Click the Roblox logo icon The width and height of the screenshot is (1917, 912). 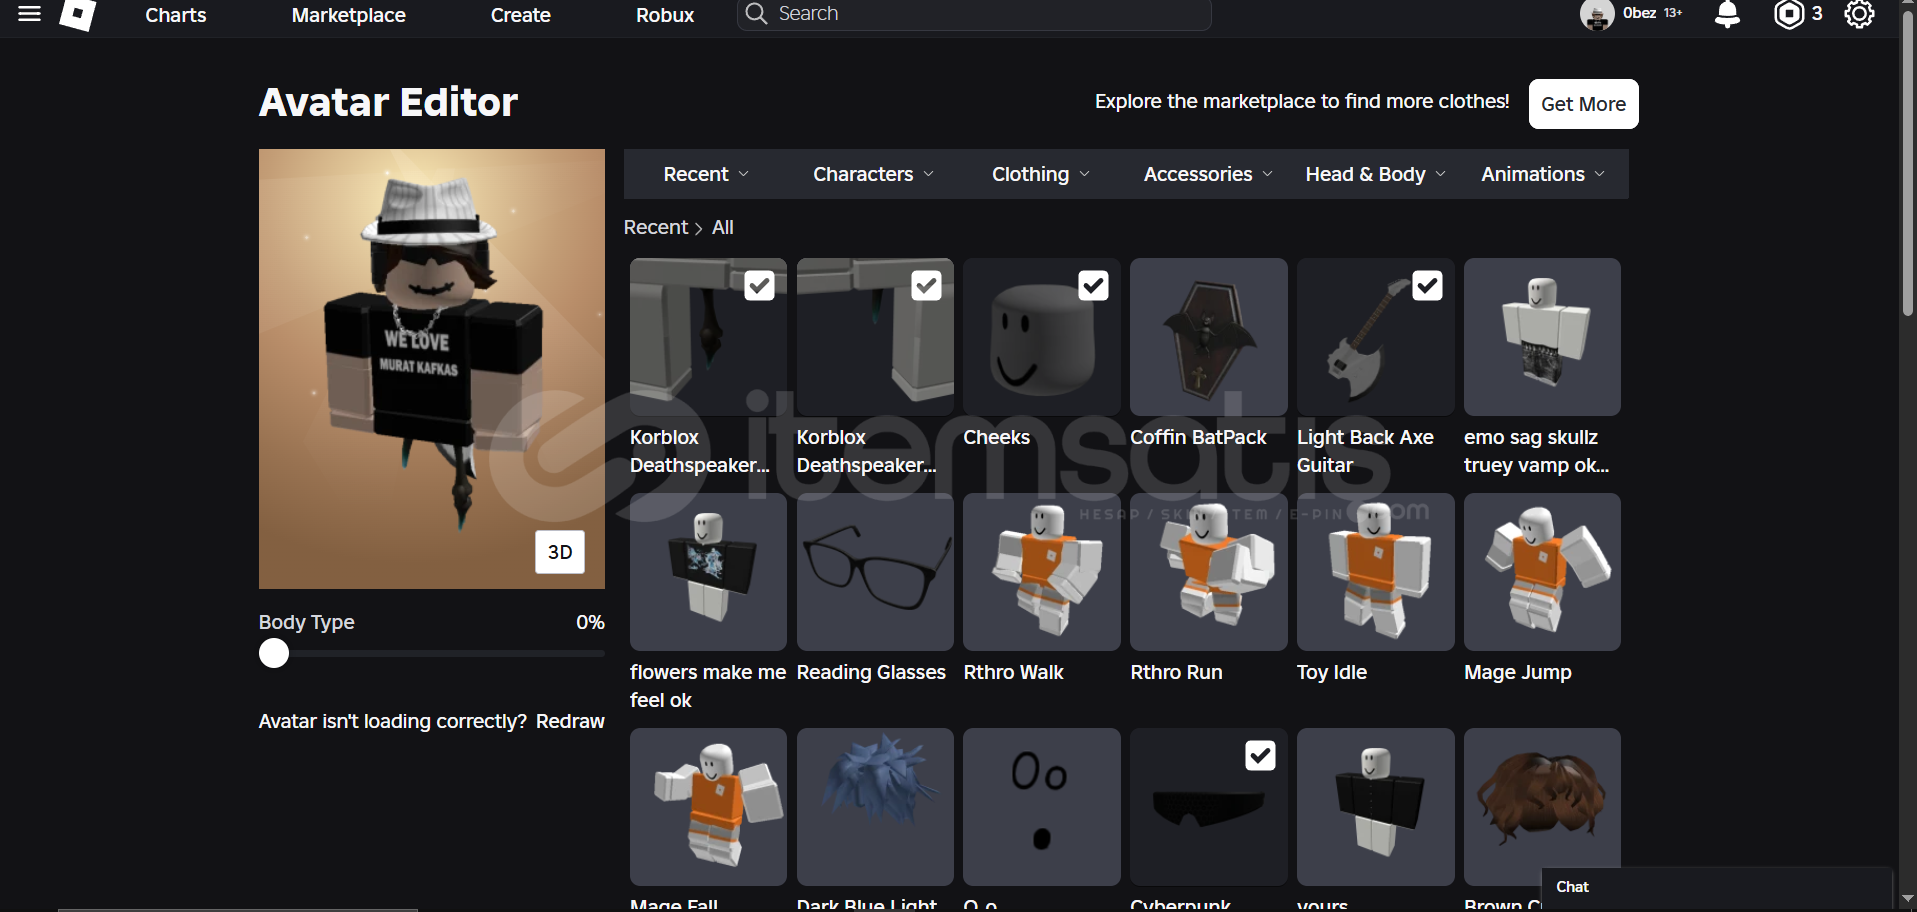pyautogui.click(x=78, y=15)
